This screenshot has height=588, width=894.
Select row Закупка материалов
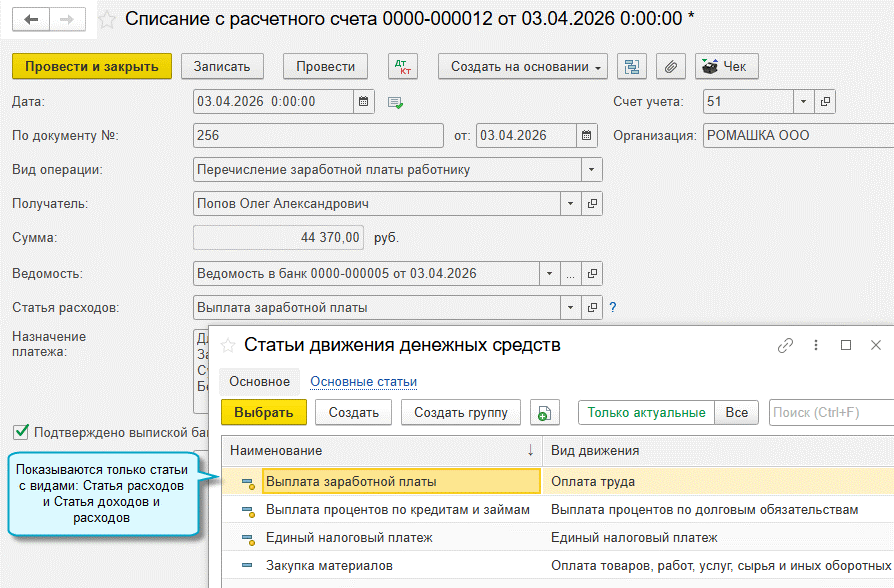tap(558, 565)
